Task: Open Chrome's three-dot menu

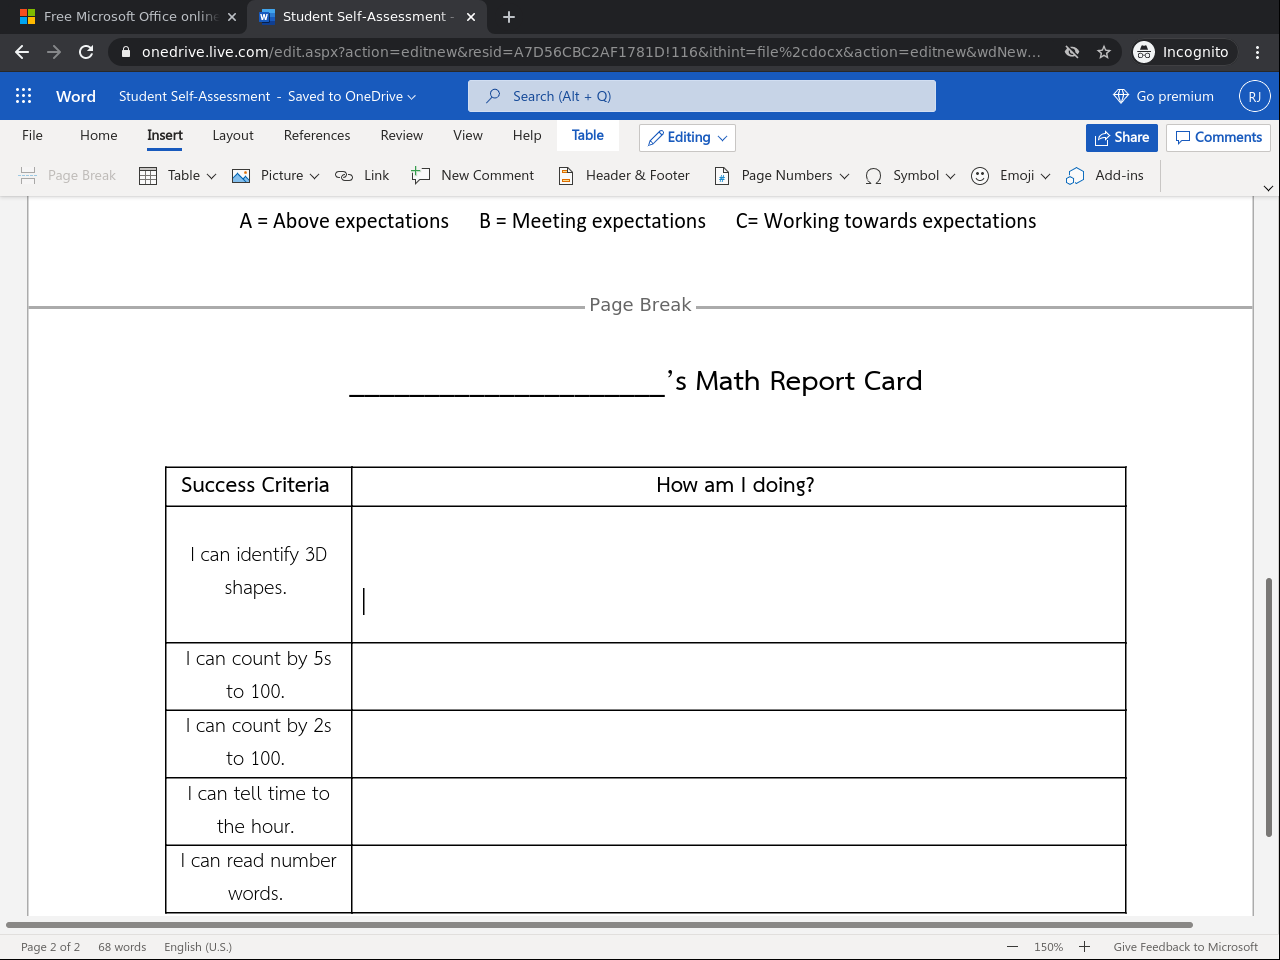Action: point(1258,52)
